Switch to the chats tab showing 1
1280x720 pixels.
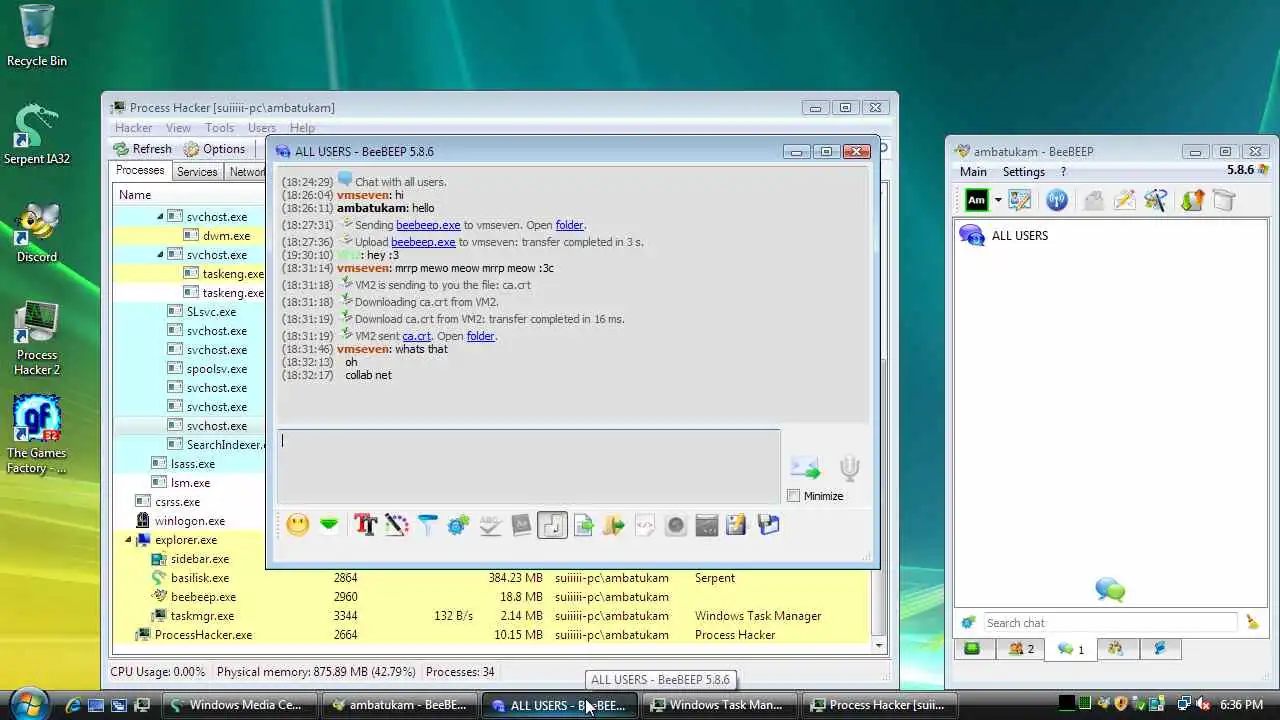click(x=1071, y=650)
